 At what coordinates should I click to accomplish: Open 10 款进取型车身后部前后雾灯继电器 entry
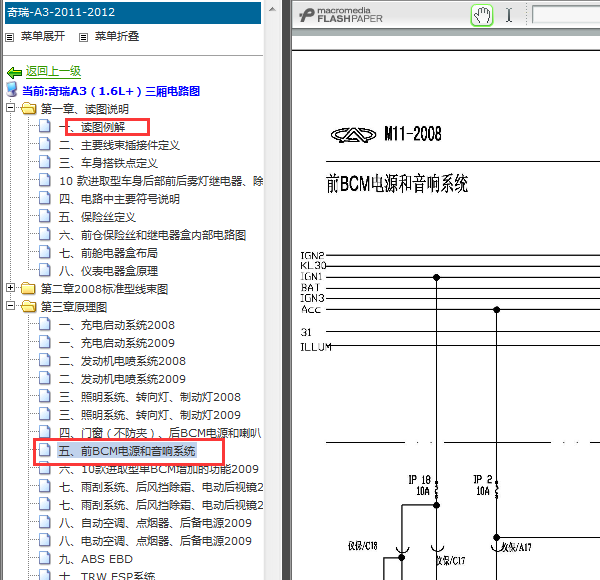(x=161, y=181)
